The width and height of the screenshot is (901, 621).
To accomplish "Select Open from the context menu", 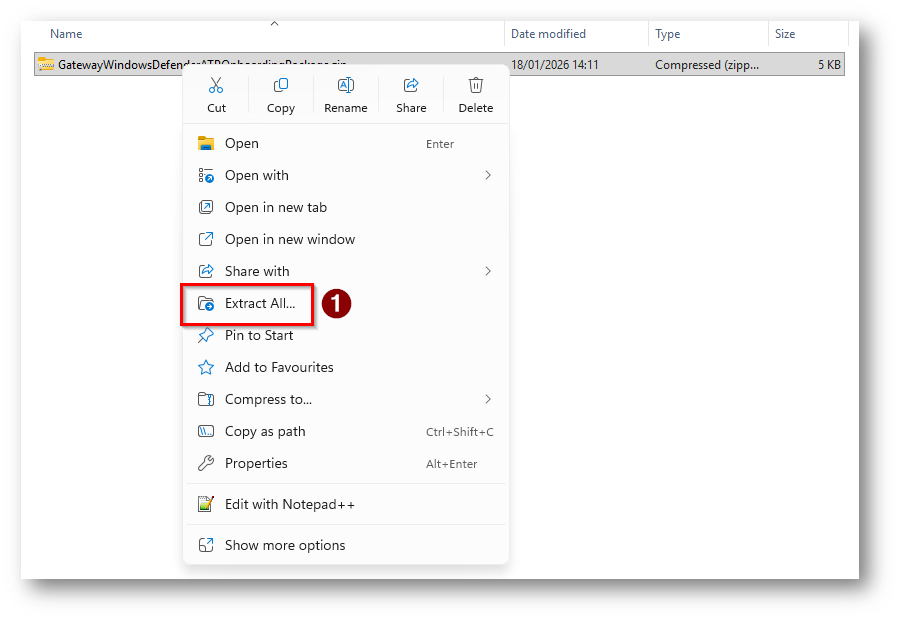I will [242, 144].
